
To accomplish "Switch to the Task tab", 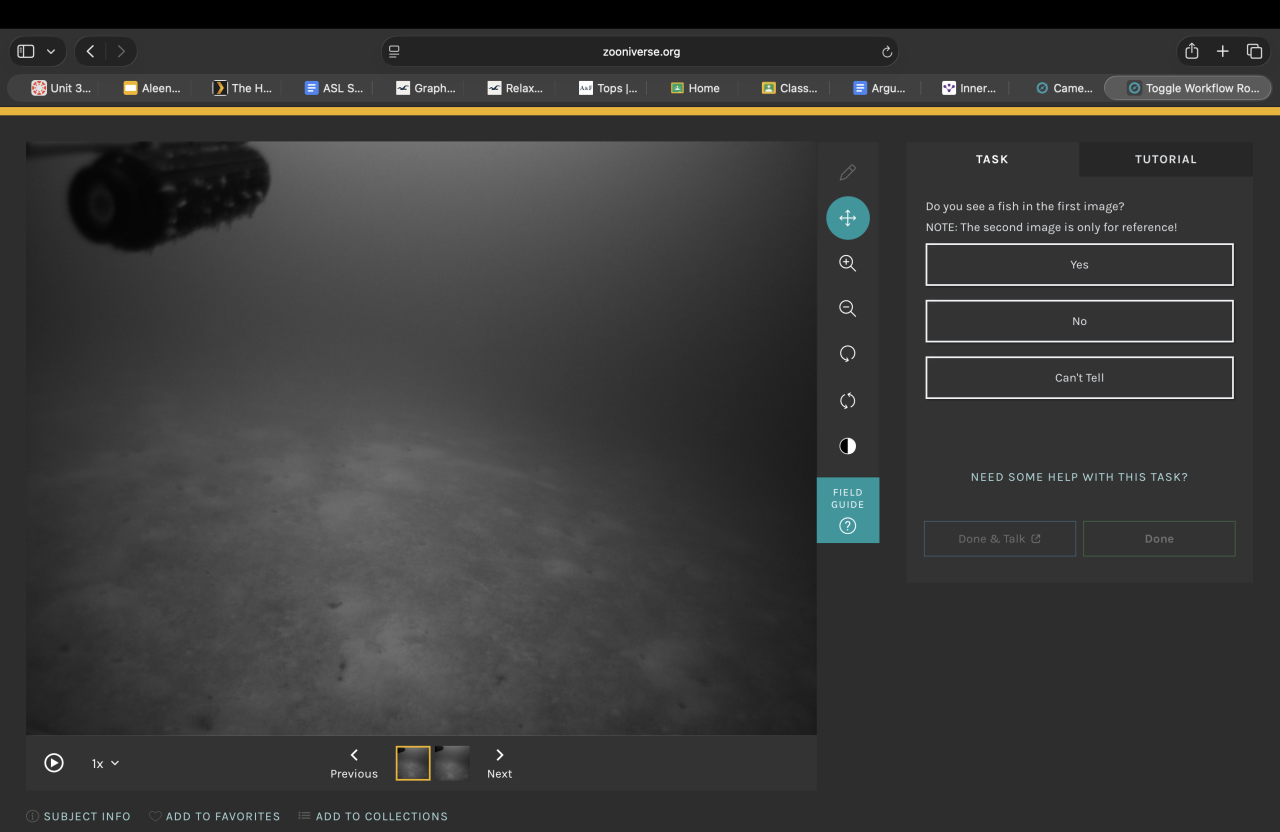I will tap(992, 159).
